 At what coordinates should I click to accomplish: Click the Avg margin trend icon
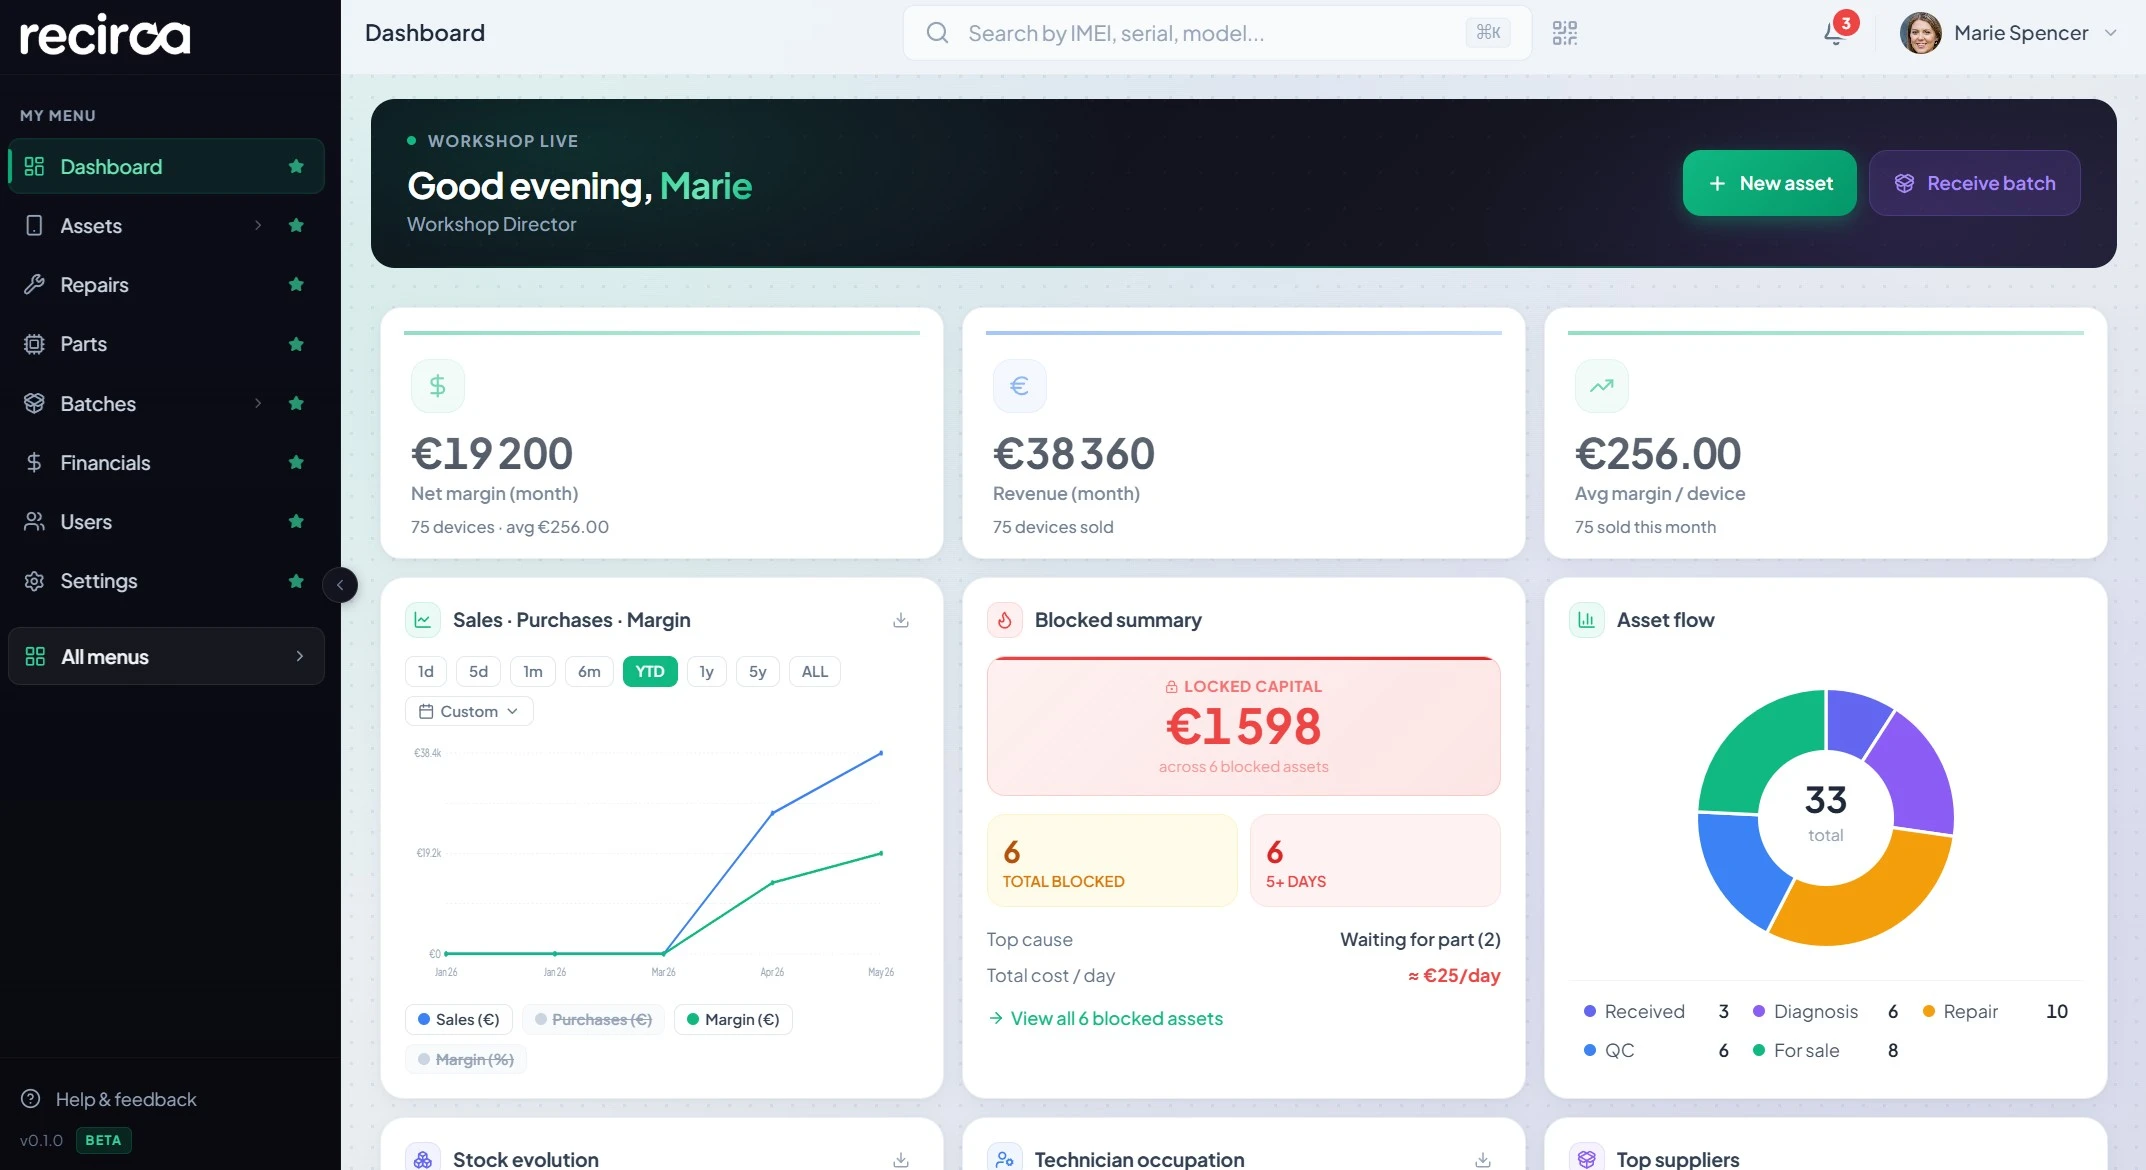click(x=1602, y=386)
